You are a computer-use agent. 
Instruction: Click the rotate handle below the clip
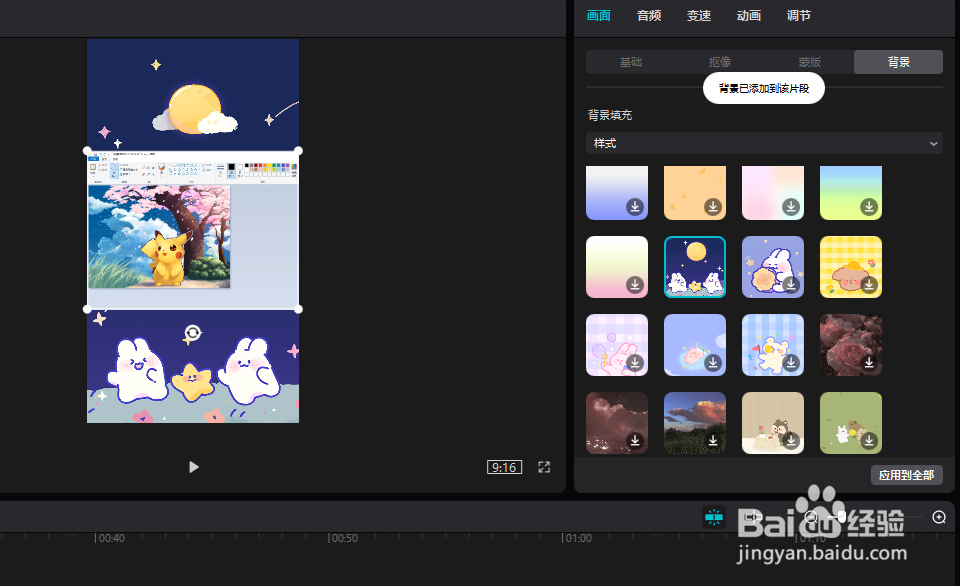(192, 333)
